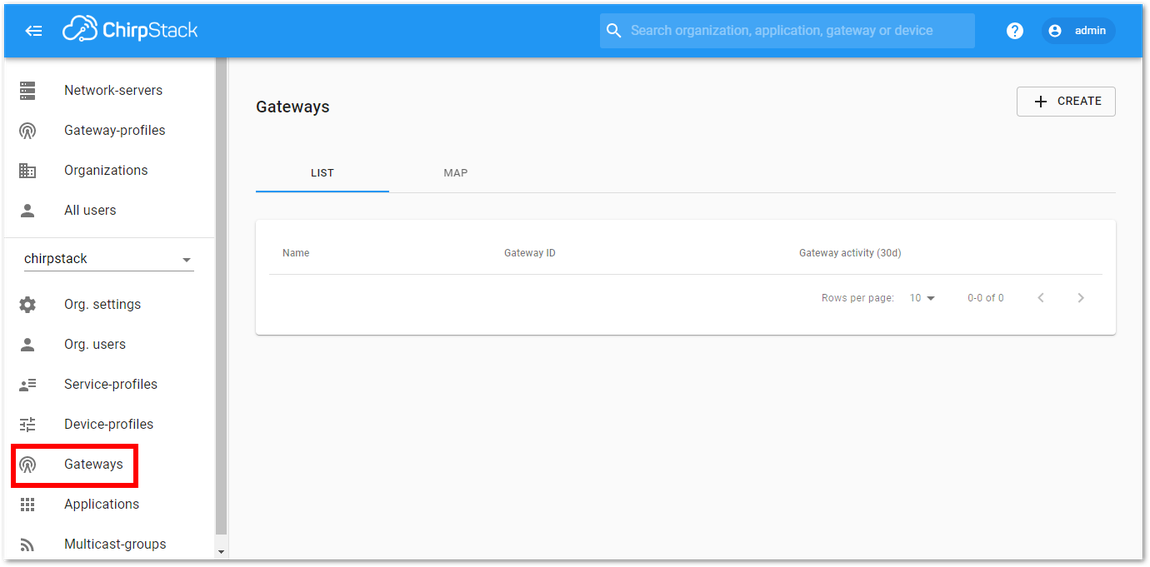
Task: Click the Org. users person icon
Action: pyautogui.click(x=27, y=345)
